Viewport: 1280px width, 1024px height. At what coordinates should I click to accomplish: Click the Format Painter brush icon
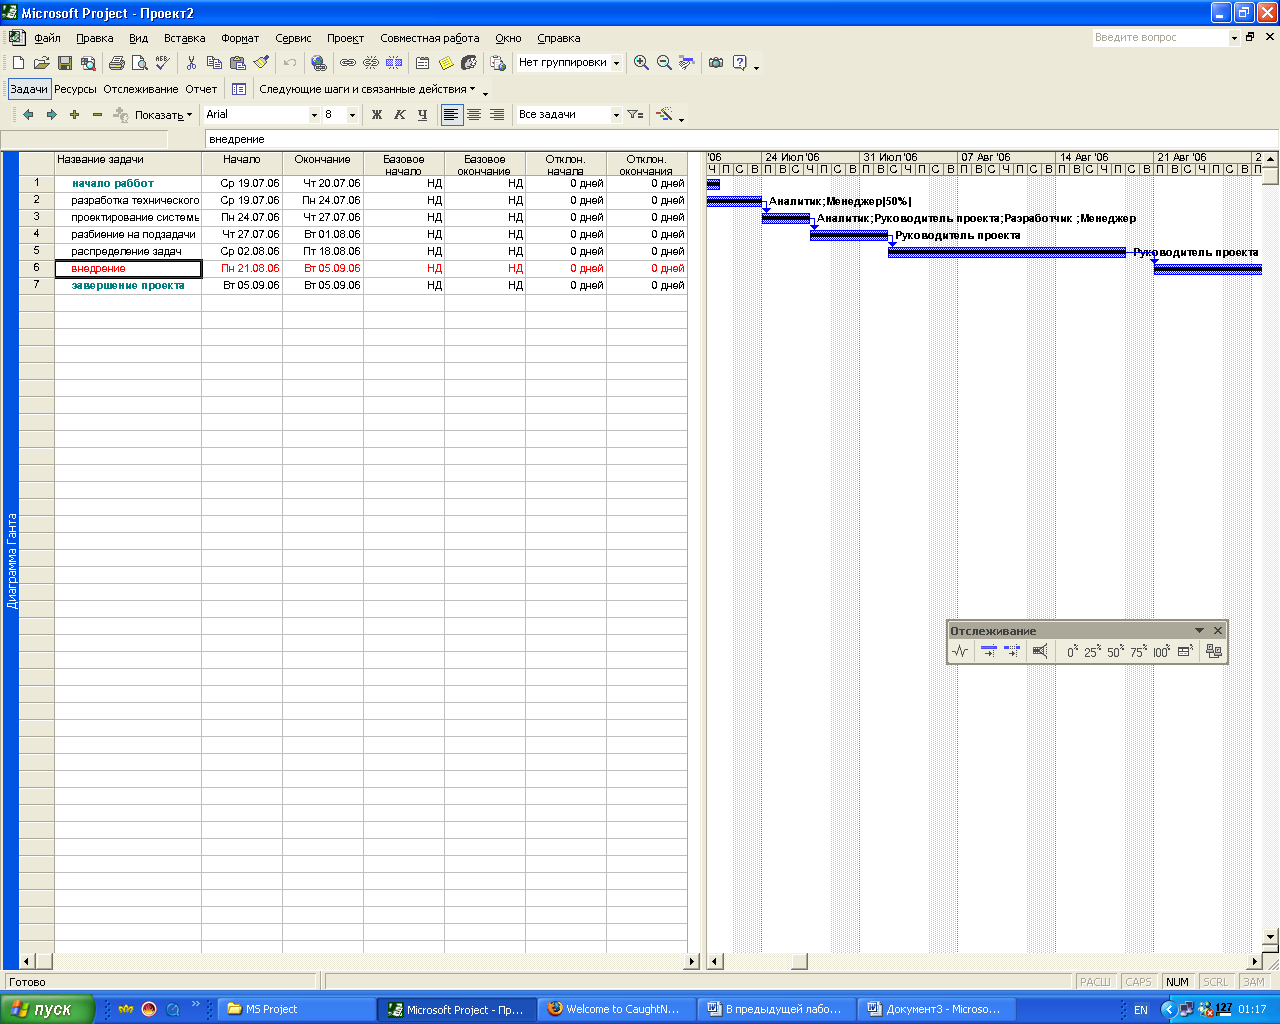click(260, 63)
